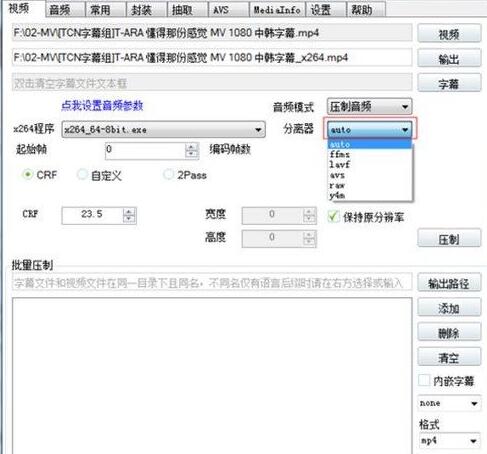Click the CRF 23.5 value field
Image resolution: width=487 pixels, height=454 pixels.
pyautogui.click(x=93, y=215)
